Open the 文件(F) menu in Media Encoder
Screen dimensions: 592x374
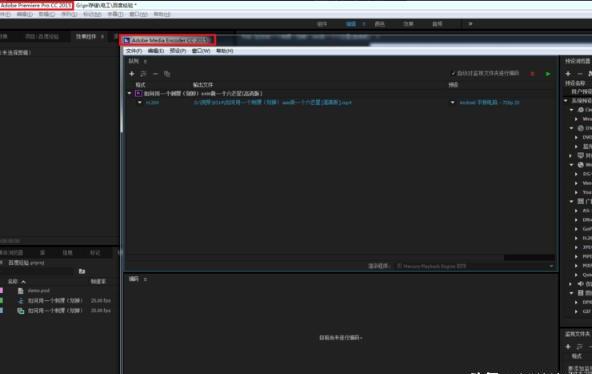pyautogui.click(x=134, y=51)
